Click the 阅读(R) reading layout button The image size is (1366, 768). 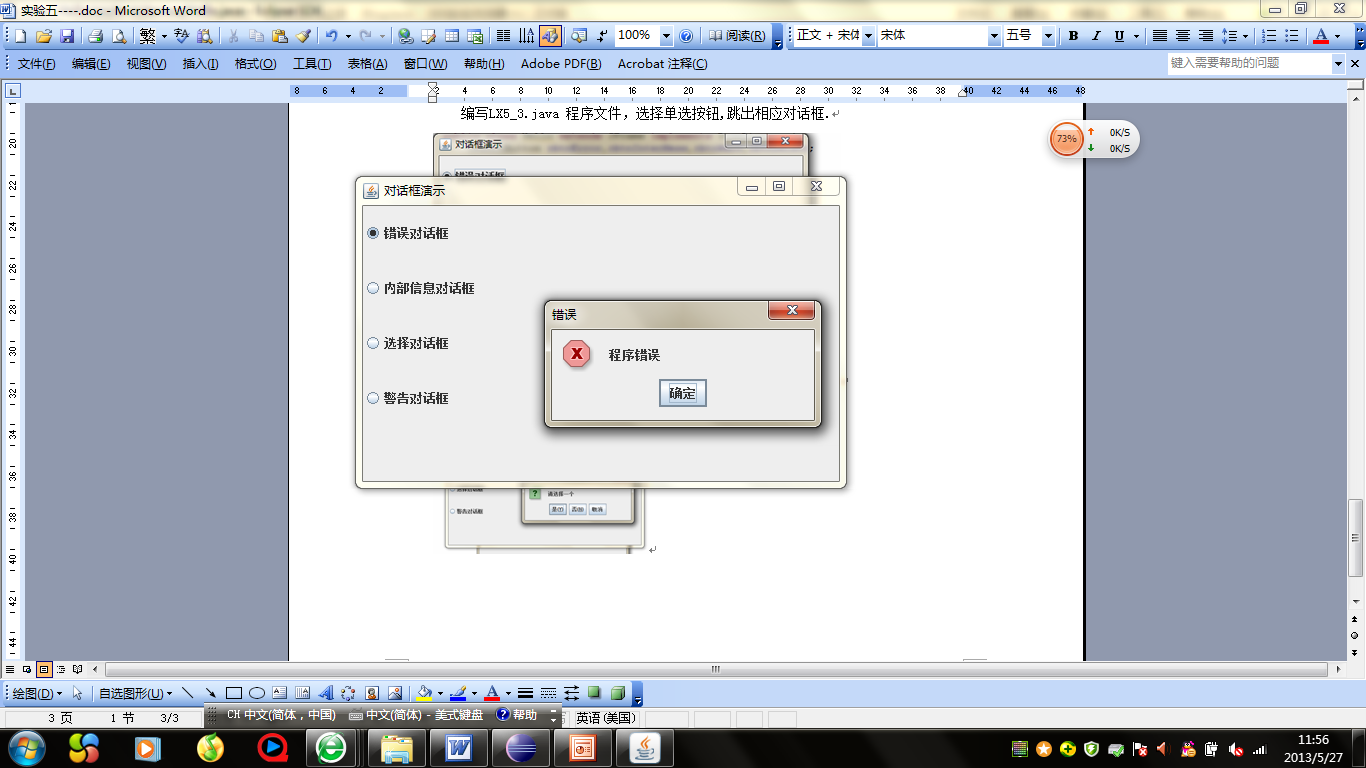pyautogui.click(x=737, y=36)
